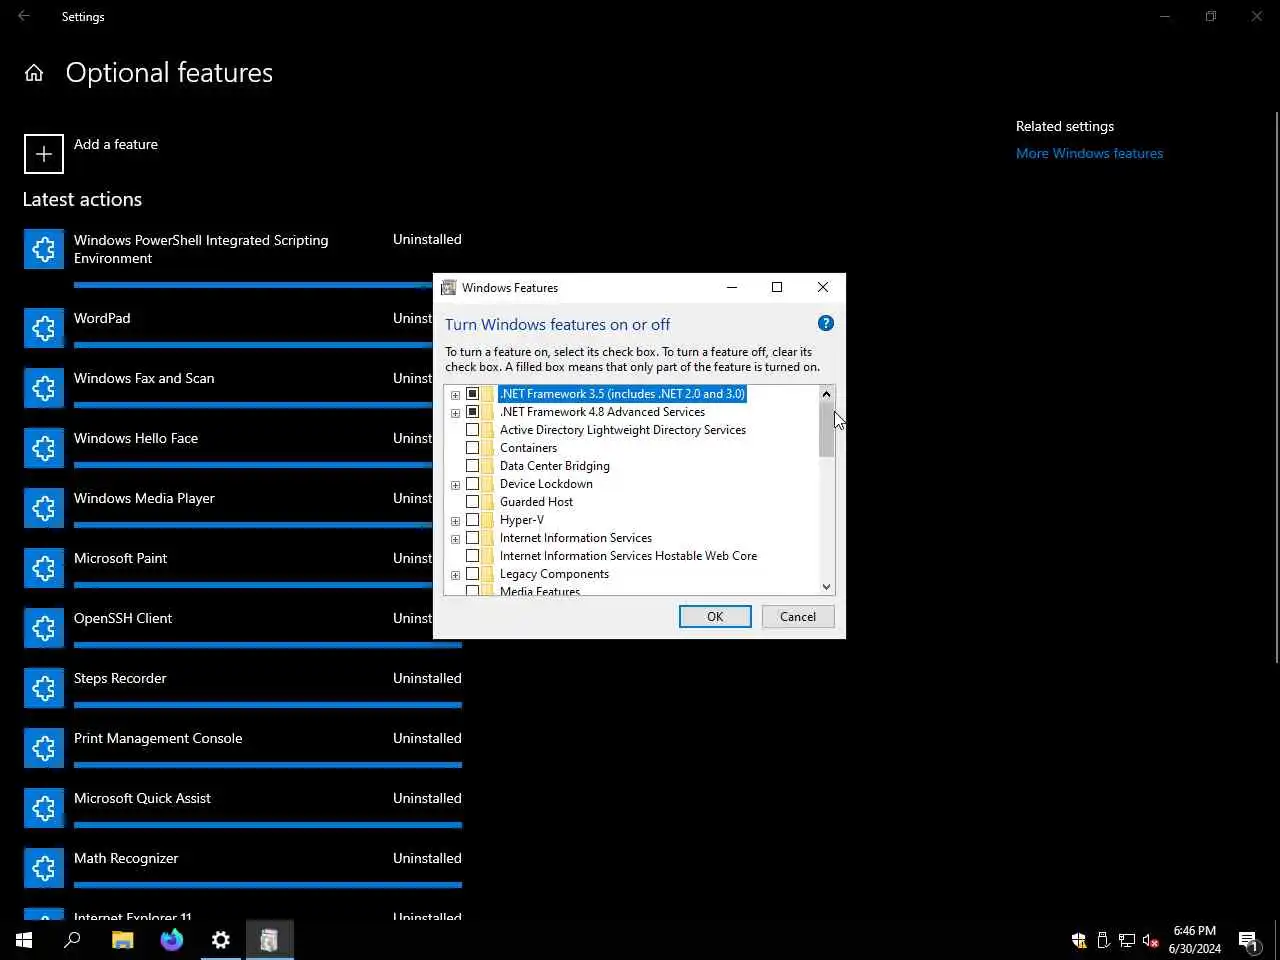Launch Firefox from the taskbar

point(172,940)
